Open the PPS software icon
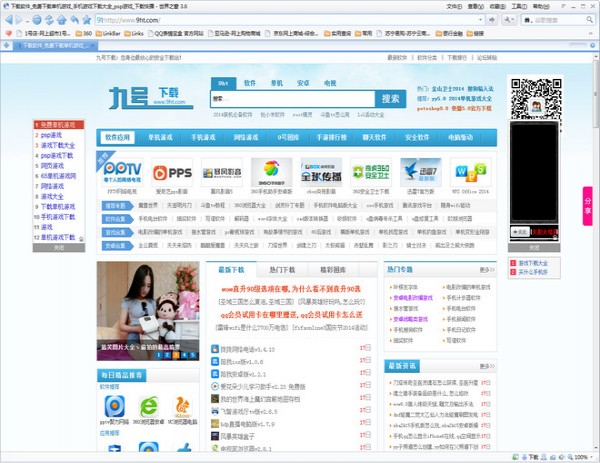The image size is (600, 463). click(x=172, y=172)
